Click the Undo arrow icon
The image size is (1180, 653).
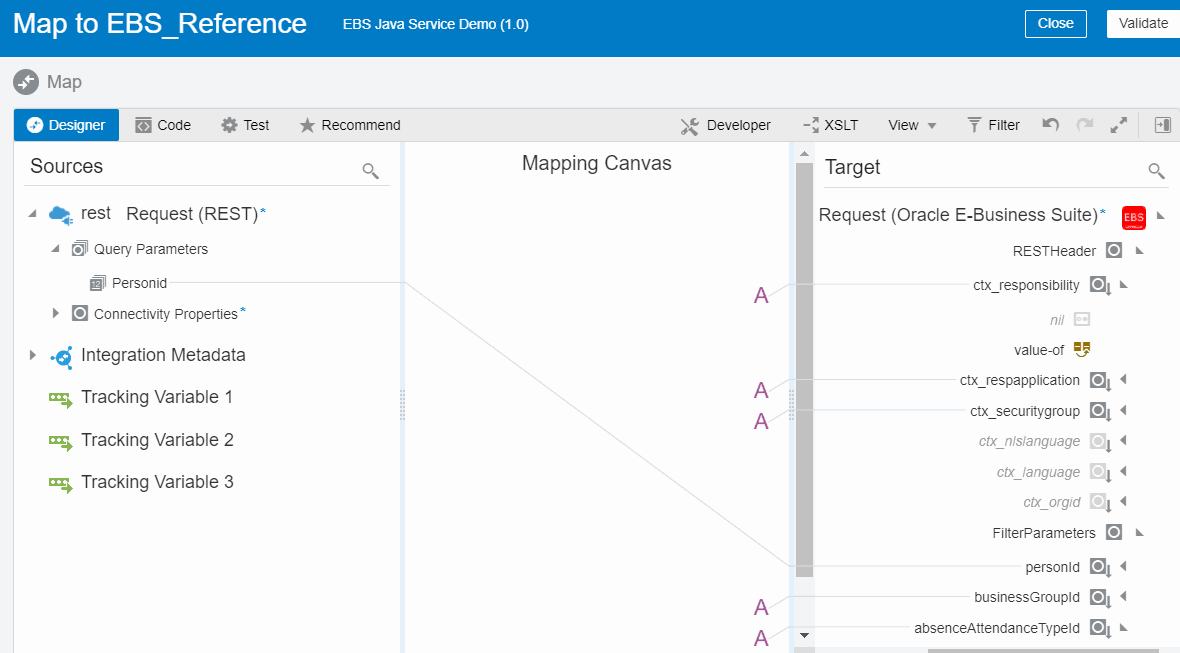[x=1049, y=123]
